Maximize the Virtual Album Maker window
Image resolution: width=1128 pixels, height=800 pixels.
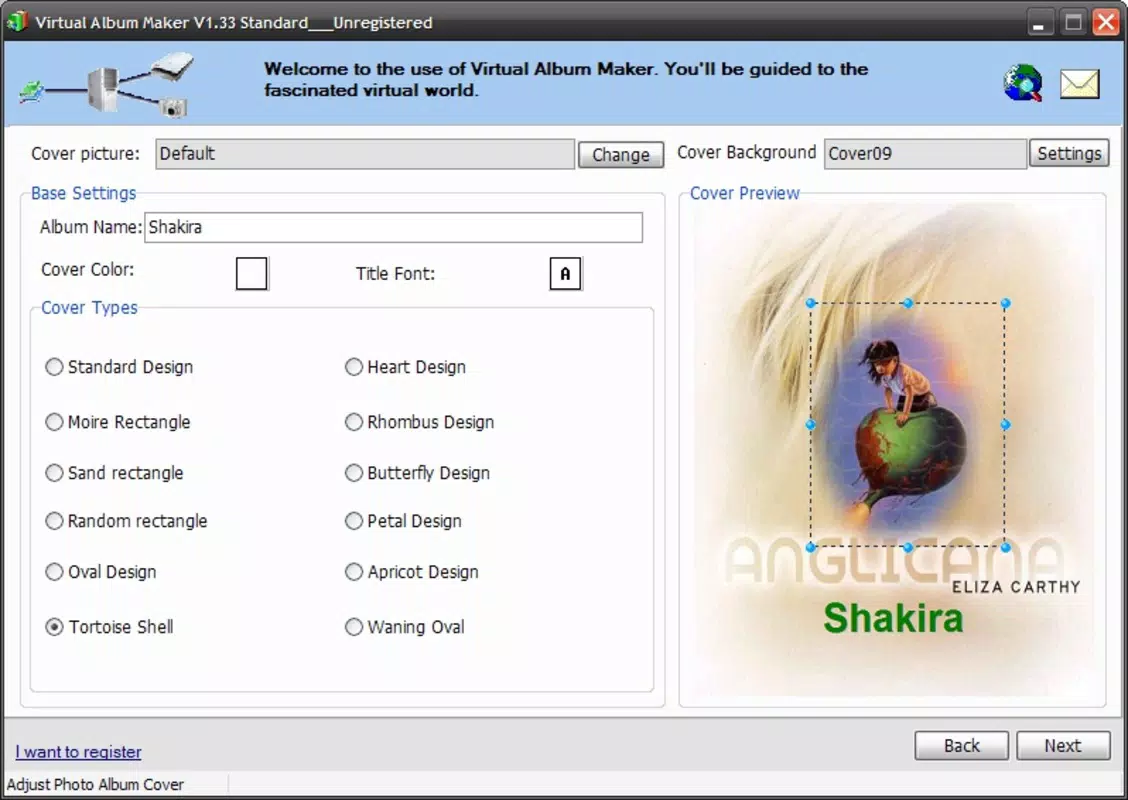click(x=1073, y=22)
